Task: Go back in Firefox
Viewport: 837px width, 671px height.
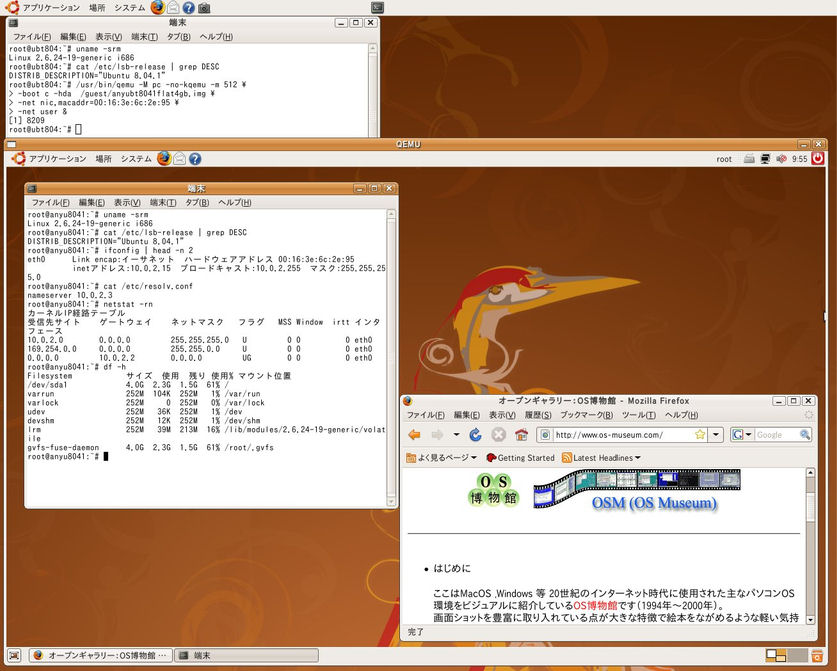Action: click(x=414, y=435)
